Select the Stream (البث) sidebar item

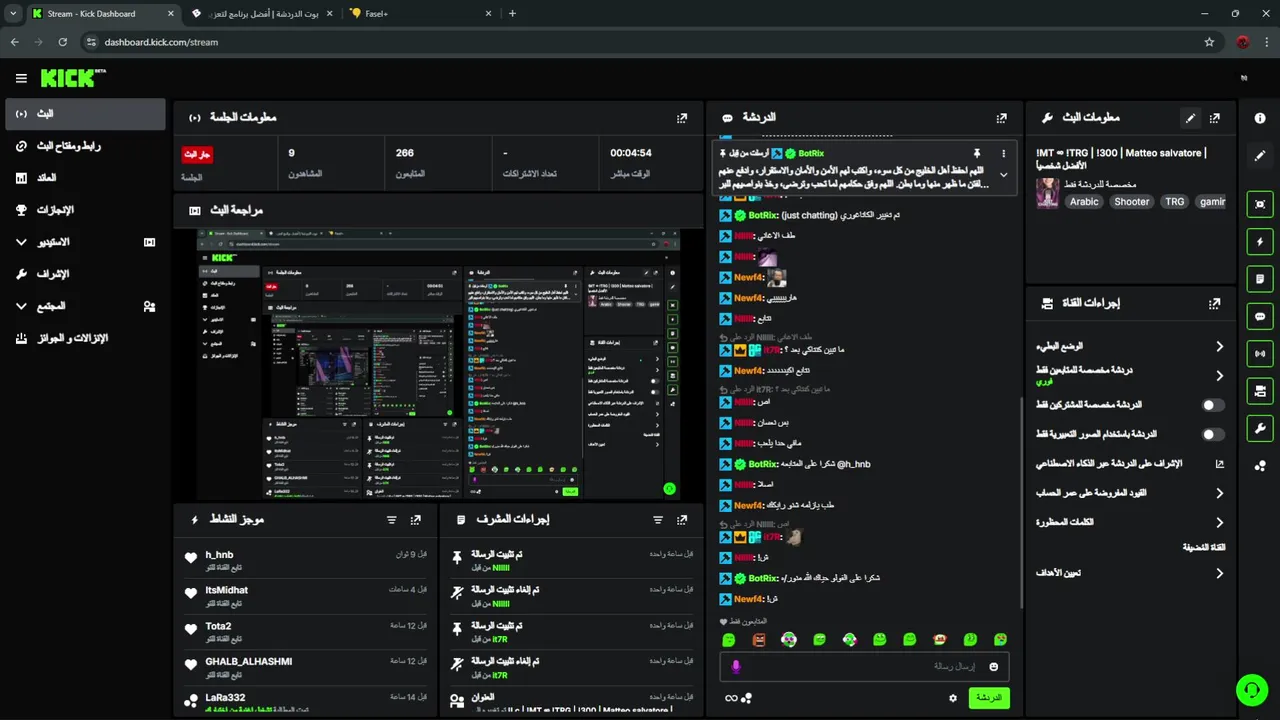[85, 114]
